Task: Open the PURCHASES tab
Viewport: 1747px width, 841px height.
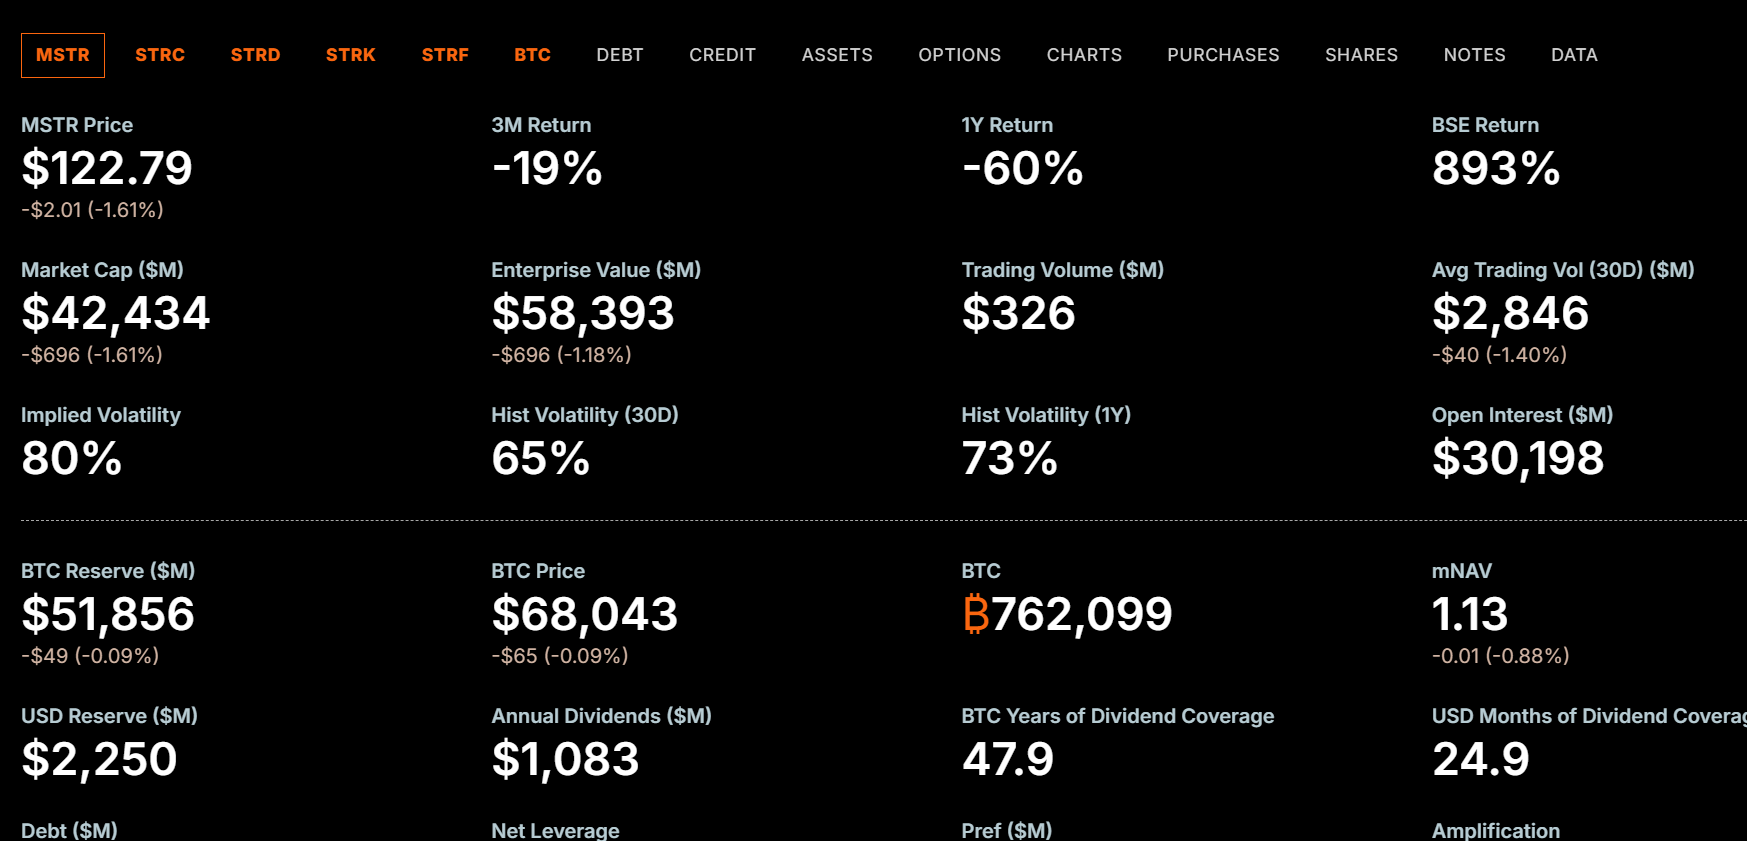Action: pyautogui.click(x=1222, y=55)
